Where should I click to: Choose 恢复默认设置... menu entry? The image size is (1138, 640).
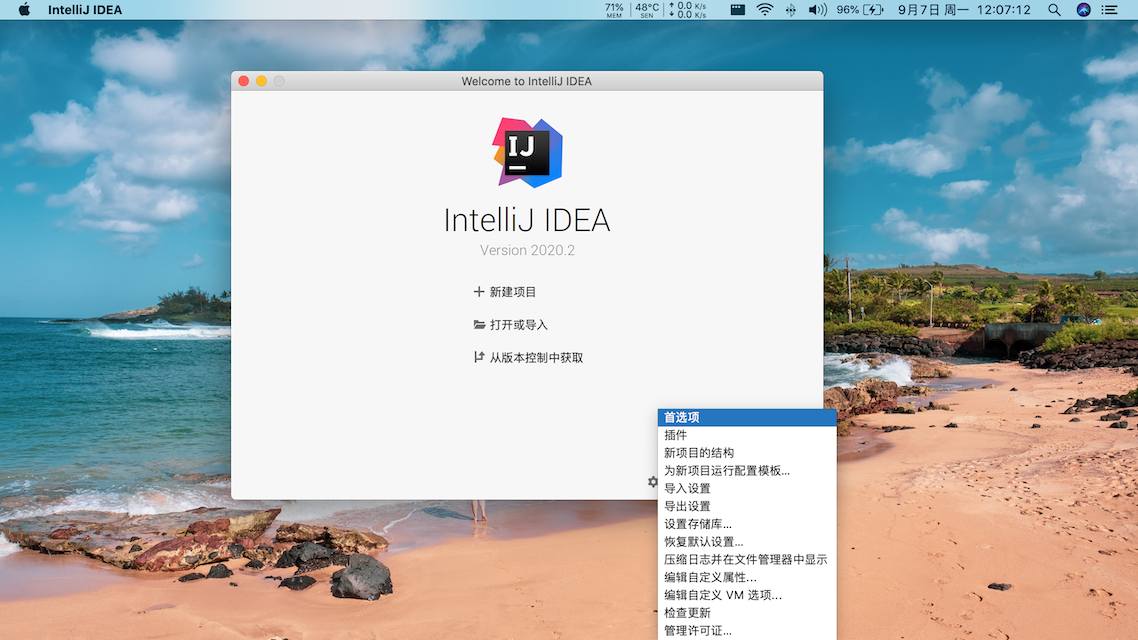747,541
